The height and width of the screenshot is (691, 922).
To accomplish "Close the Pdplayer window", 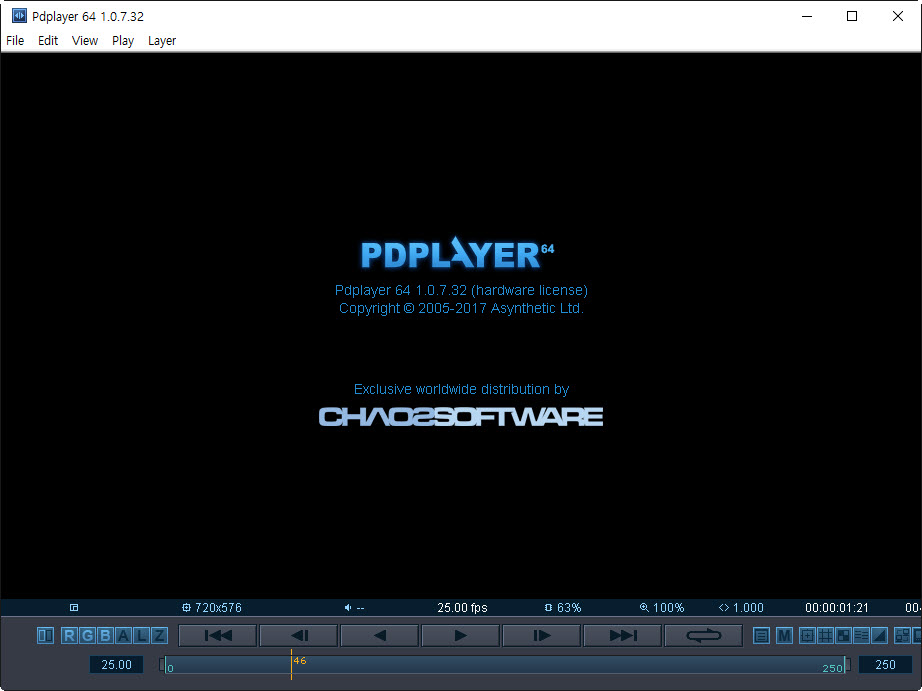I will pos(897,16).
